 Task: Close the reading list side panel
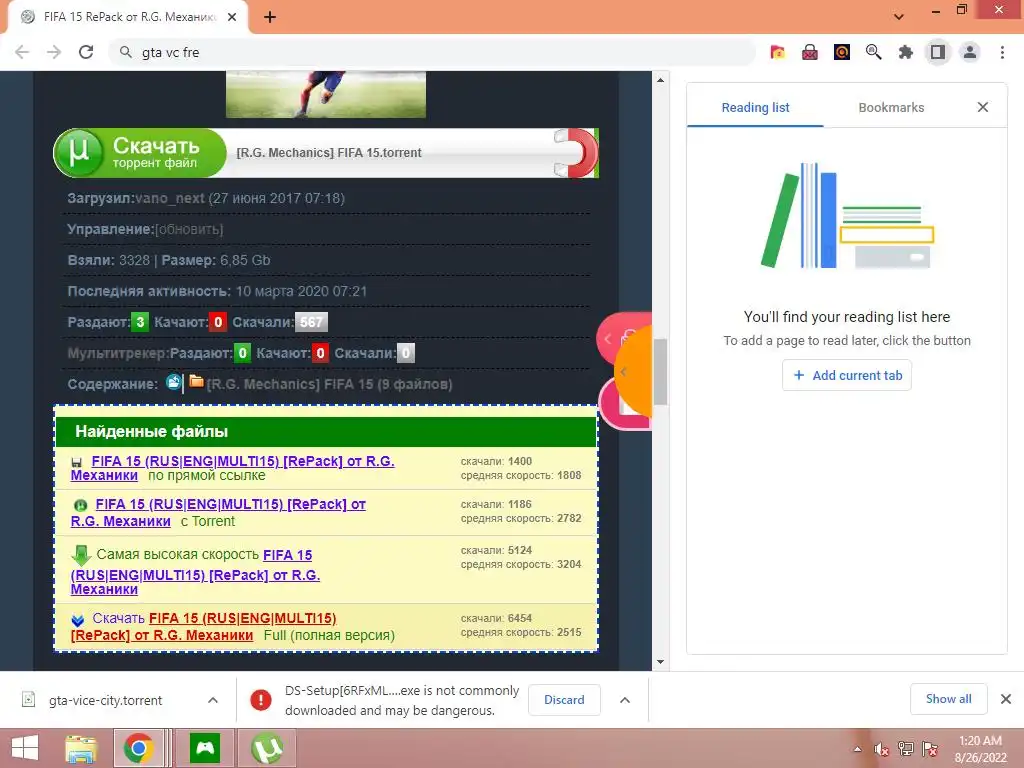983,107
